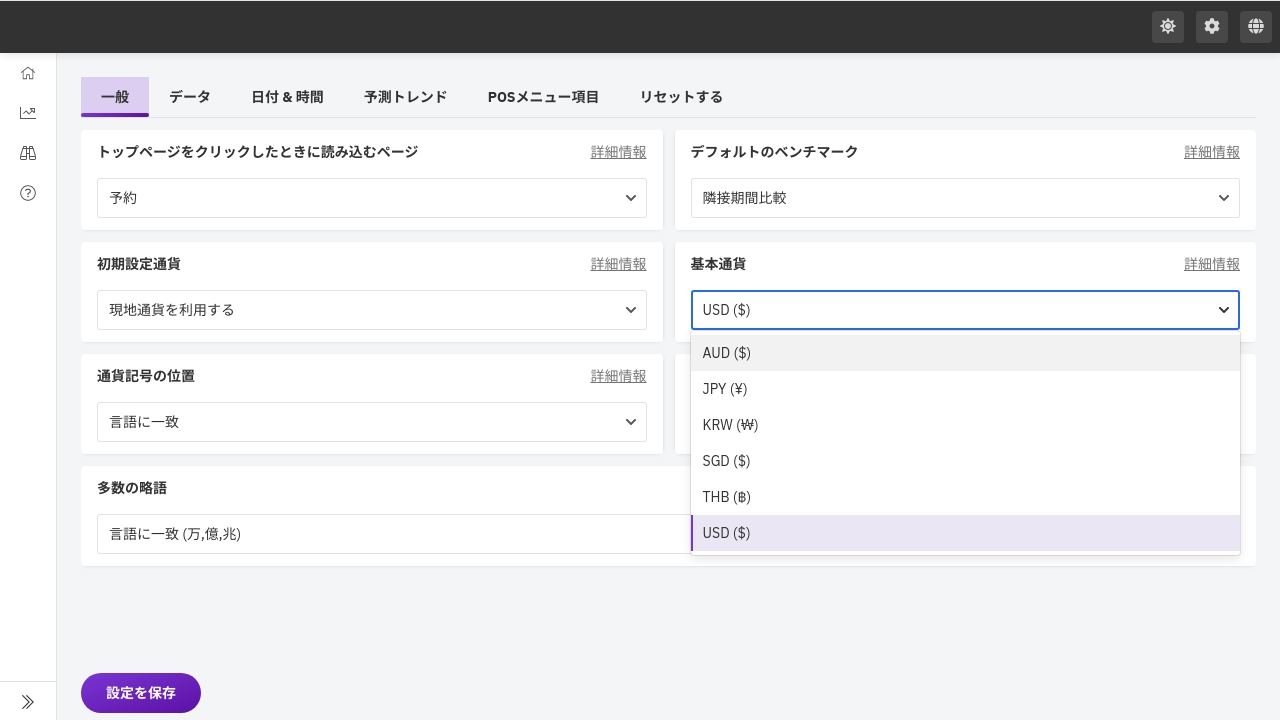Open the 予約 landing page dropdown
Viewport: 1280px width, 720px height.
pos(372,198)
